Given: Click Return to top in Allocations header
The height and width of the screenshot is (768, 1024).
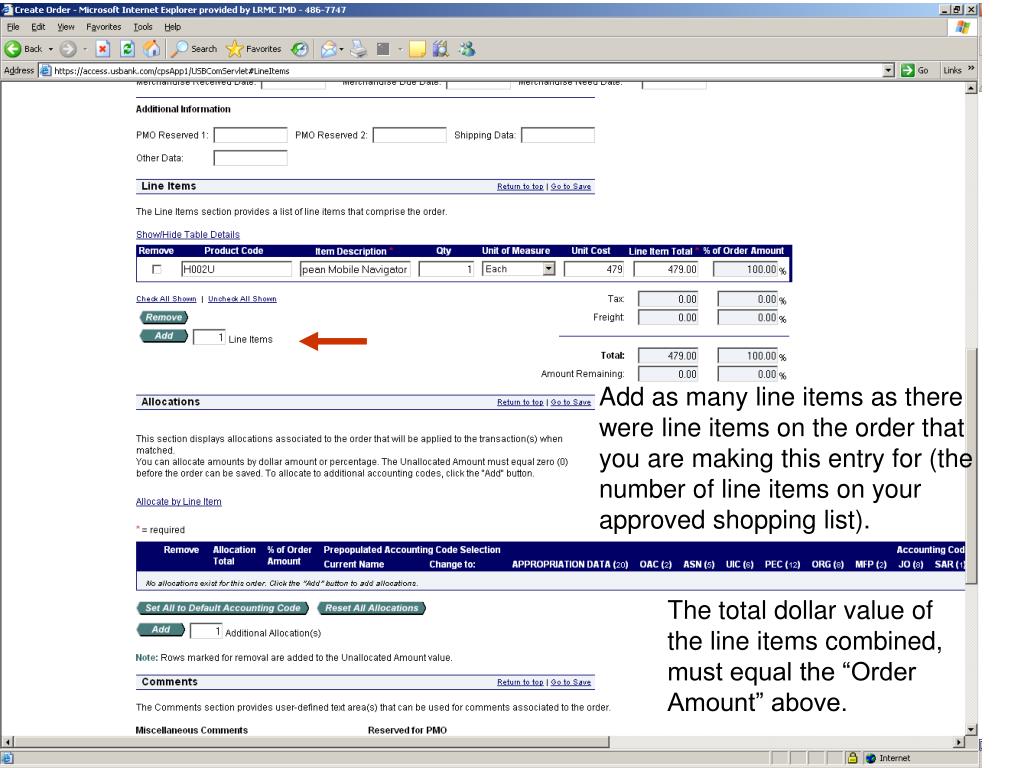Looking at the screenshot, I should click(x=520, y=402).
